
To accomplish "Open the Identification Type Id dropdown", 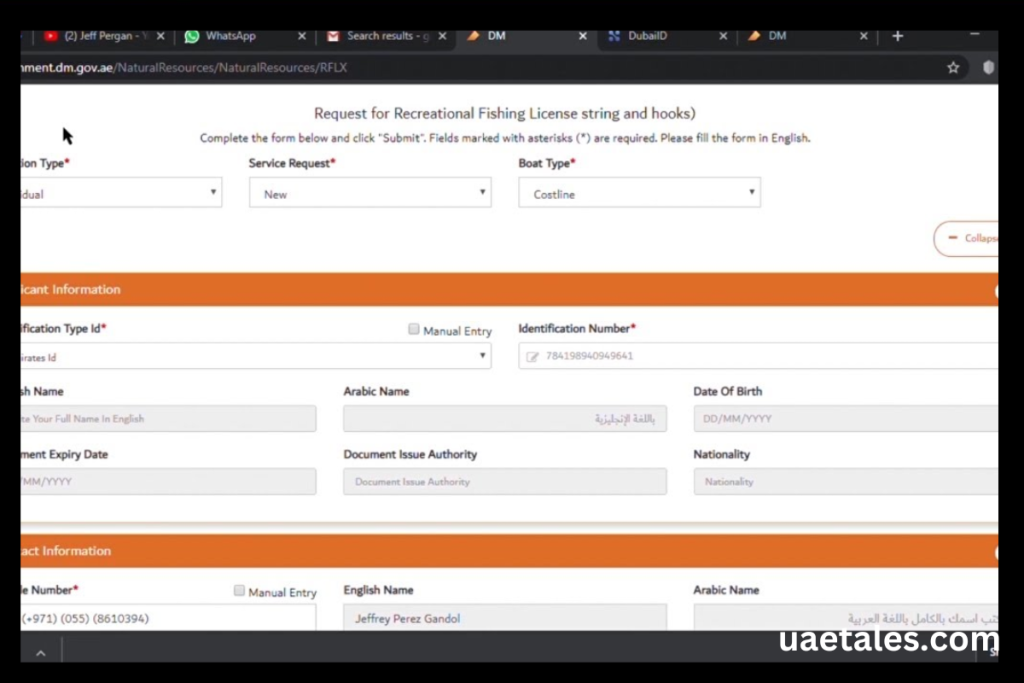I will click(255, 356).
